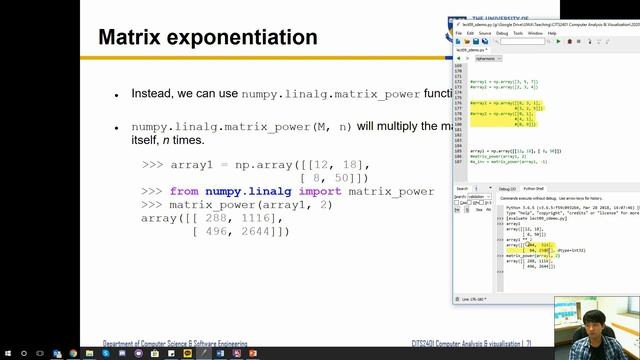The height and width of the screenshot is (360, 640).
Task: Click the Step Out debugger icon
Action: tap(608, 41)
